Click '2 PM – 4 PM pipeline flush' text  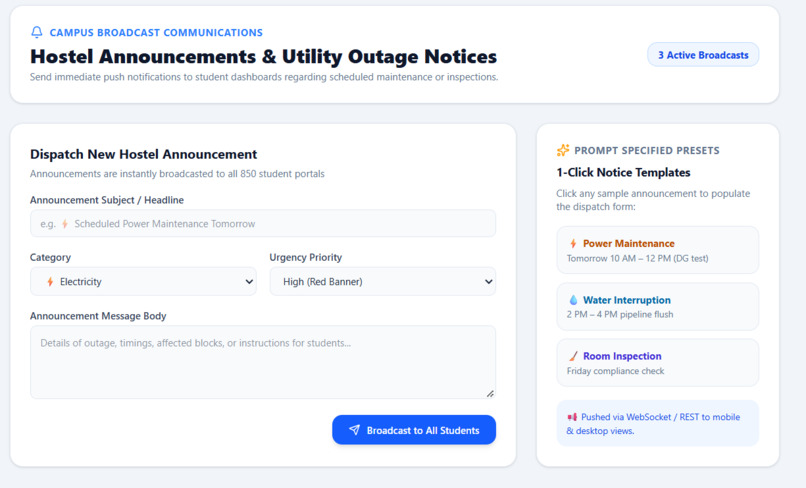point(620,314)
